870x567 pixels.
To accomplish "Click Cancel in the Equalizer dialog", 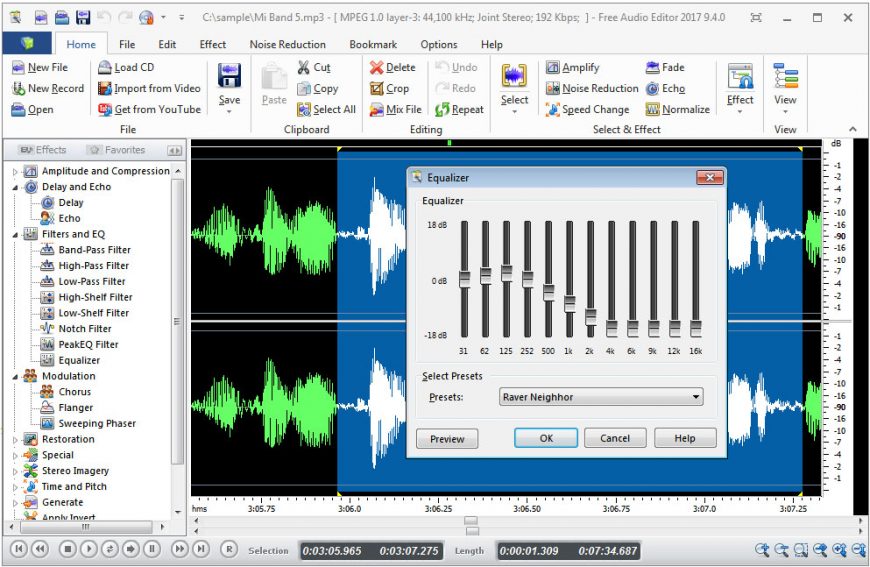I will point(615,438).
